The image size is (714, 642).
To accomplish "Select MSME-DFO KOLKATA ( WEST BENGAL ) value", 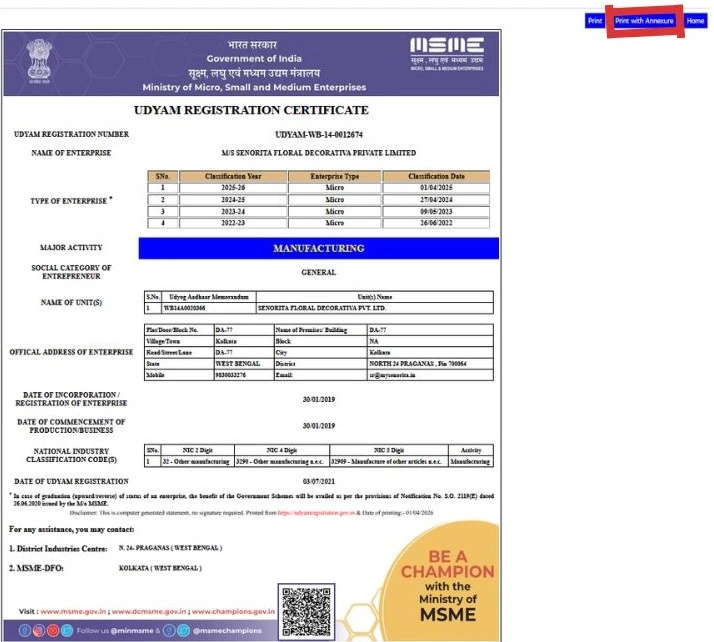I will coord(160,568).
